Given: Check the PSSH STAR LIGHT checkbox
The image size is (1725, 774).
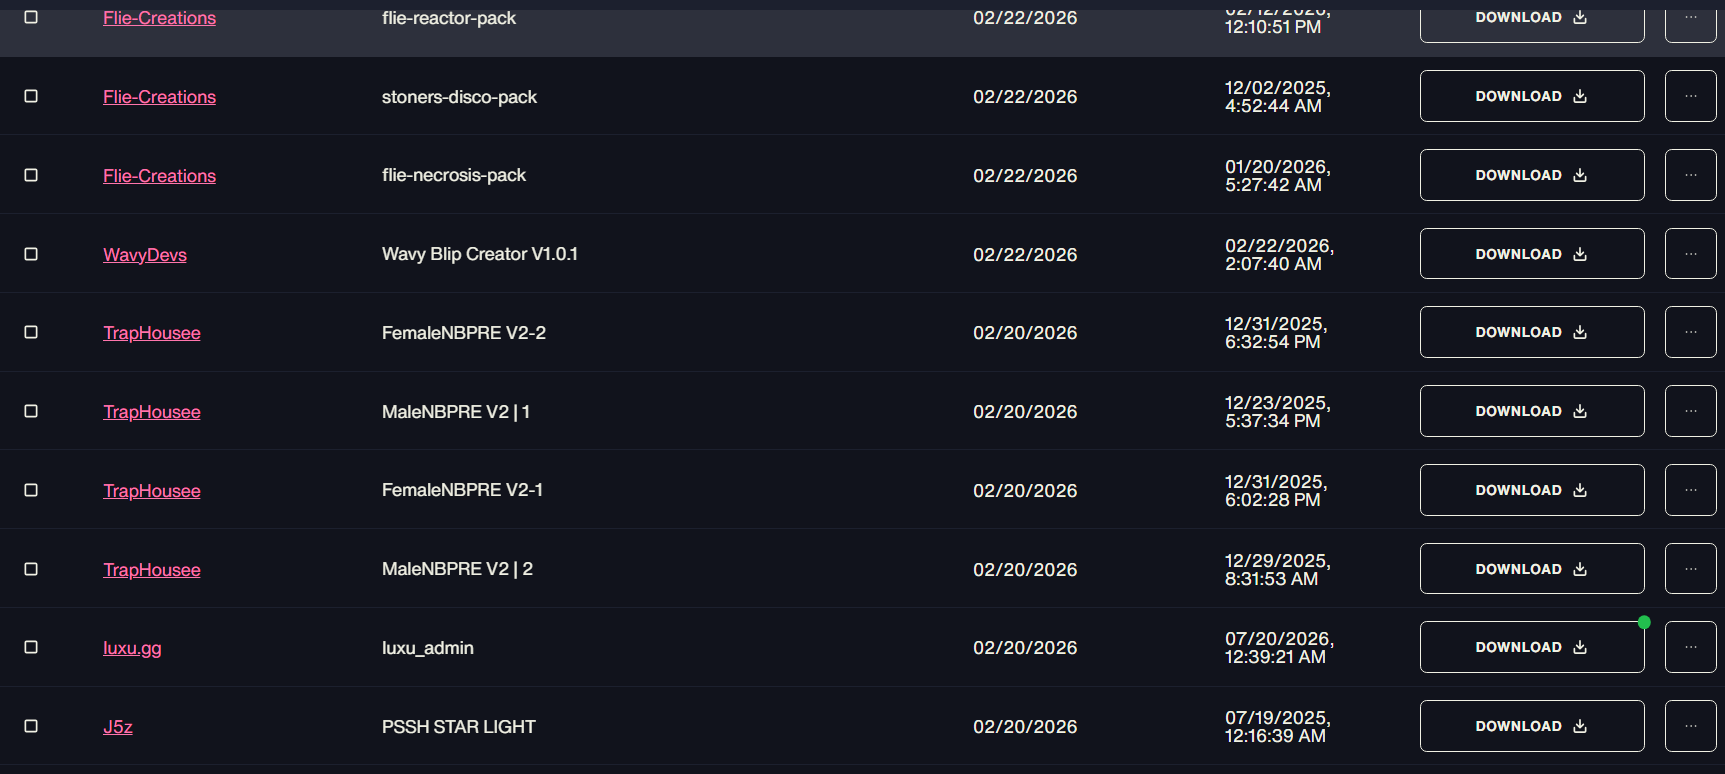Looking at the screenshot, I should point(31,726).
